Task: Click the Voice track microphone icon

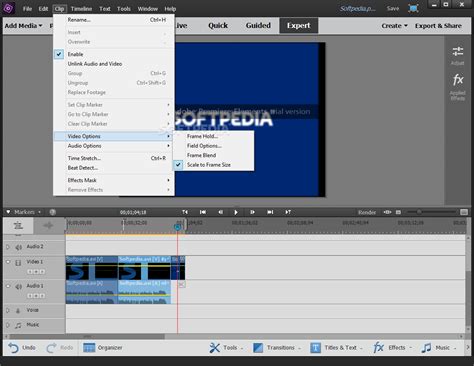Action: [x=18, y=311]
